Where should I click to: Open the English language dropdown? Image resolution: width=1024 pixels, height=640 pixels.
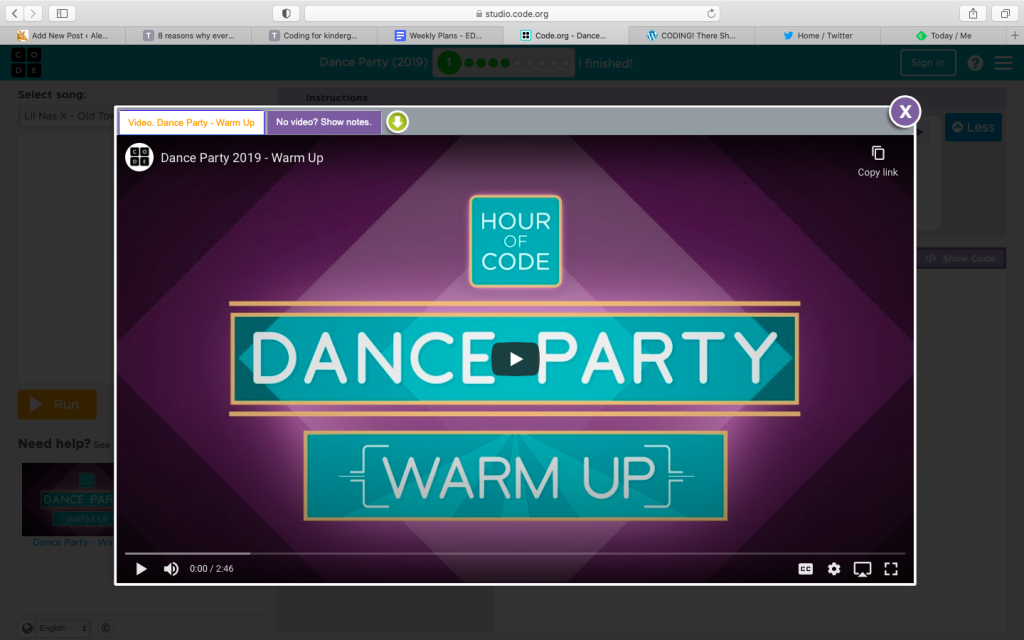pyautogui.click(x=55, y=628)
